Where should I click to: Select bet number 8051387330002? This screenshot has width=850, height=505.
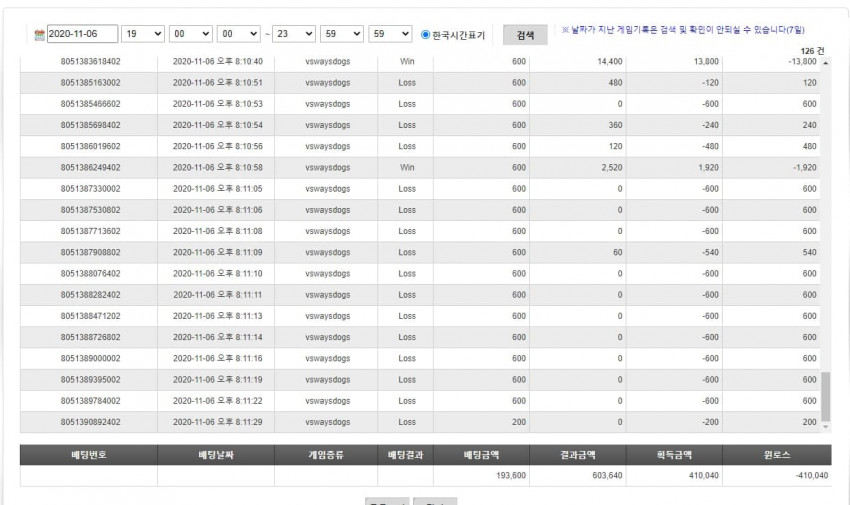click(91, 189)
